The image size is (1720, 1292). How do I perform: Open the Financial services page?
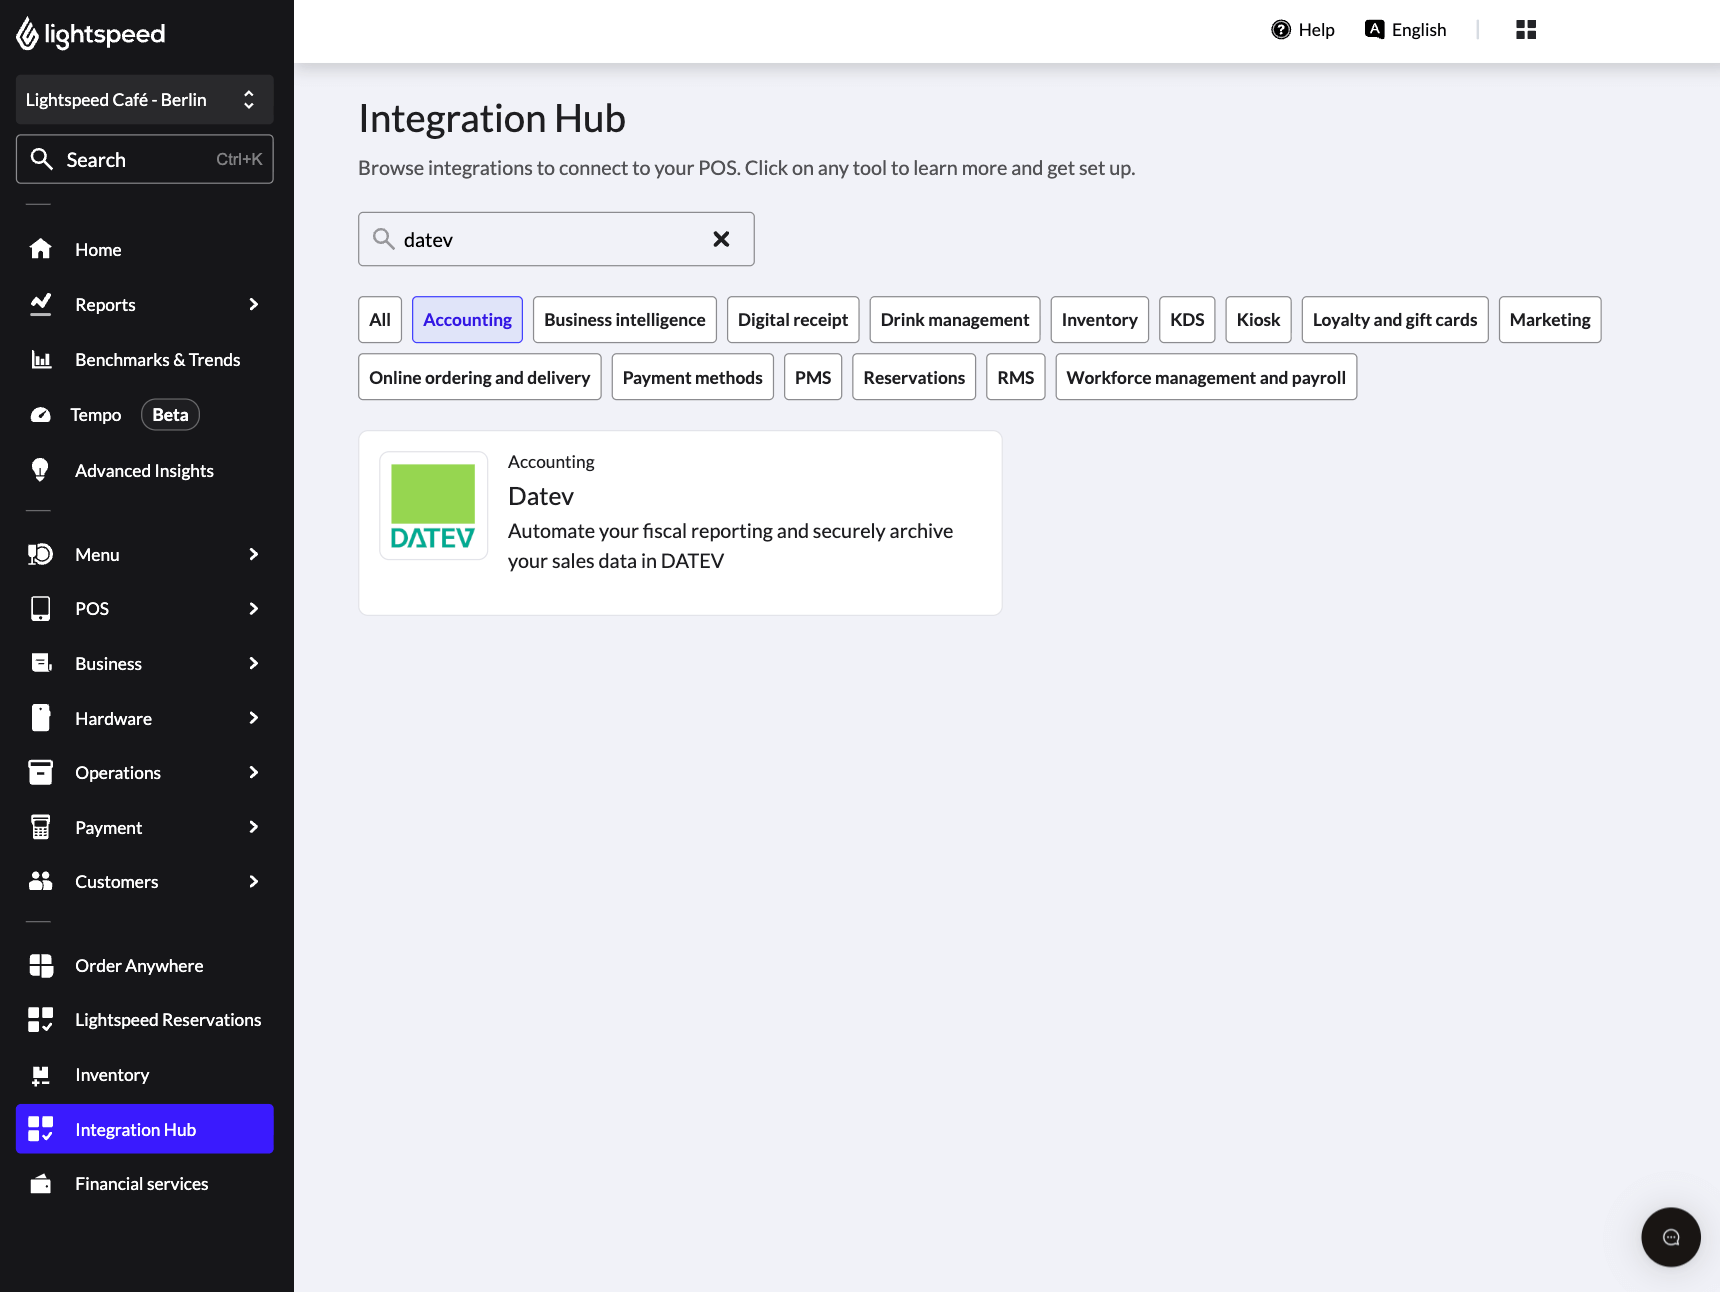tap(141, 1183)
